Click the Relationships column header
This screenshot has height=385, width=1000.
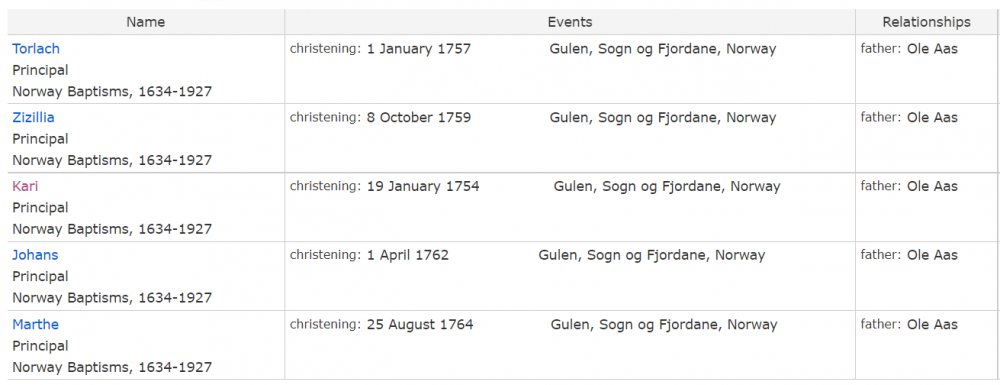(926, 22)
